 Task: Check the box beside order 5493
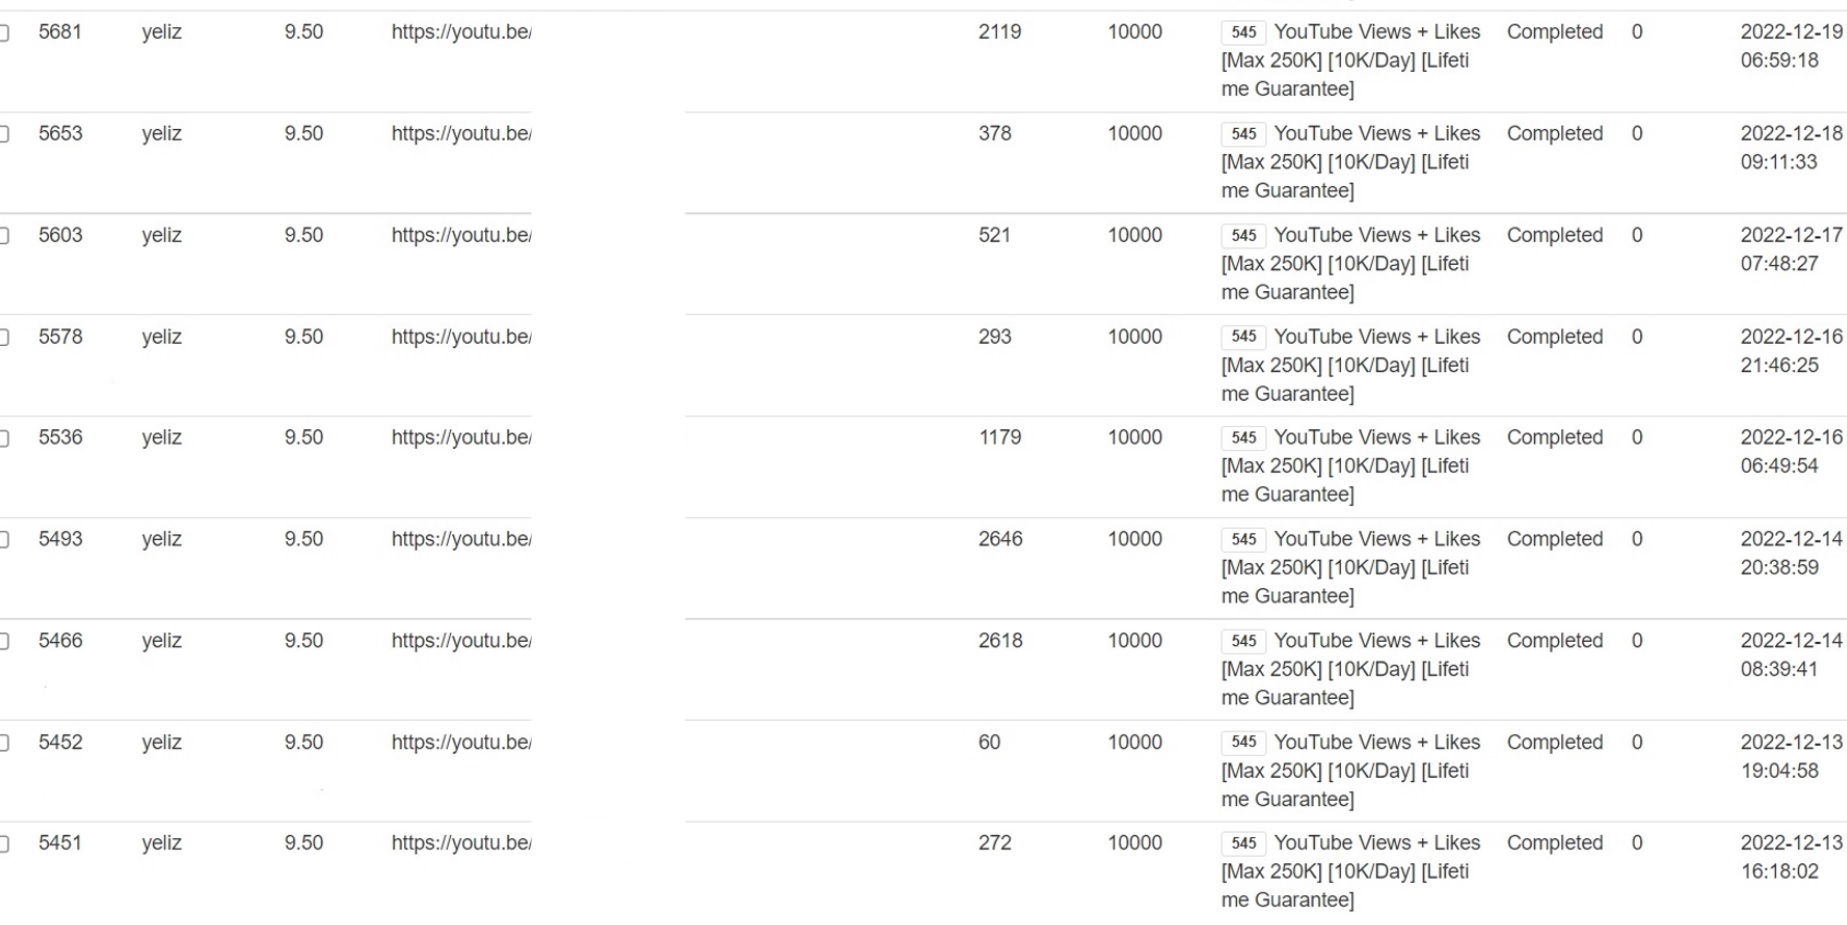point(4,540)
